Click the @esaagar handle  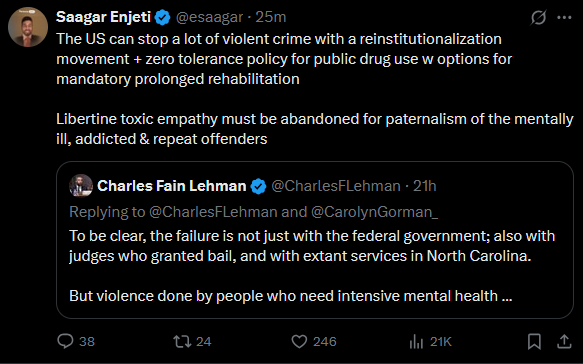coord(209,17)
